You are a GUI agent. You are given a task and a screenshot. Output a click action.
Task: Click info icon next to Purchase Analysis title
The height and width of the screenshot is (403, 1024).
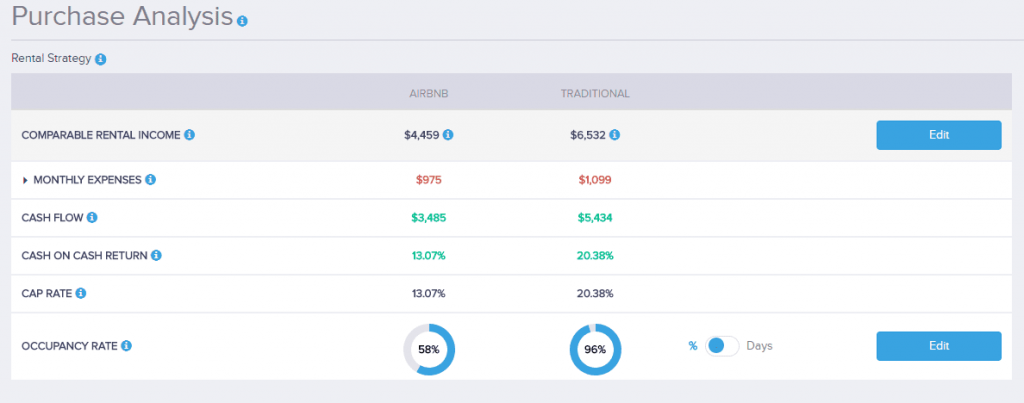point(242,20)
